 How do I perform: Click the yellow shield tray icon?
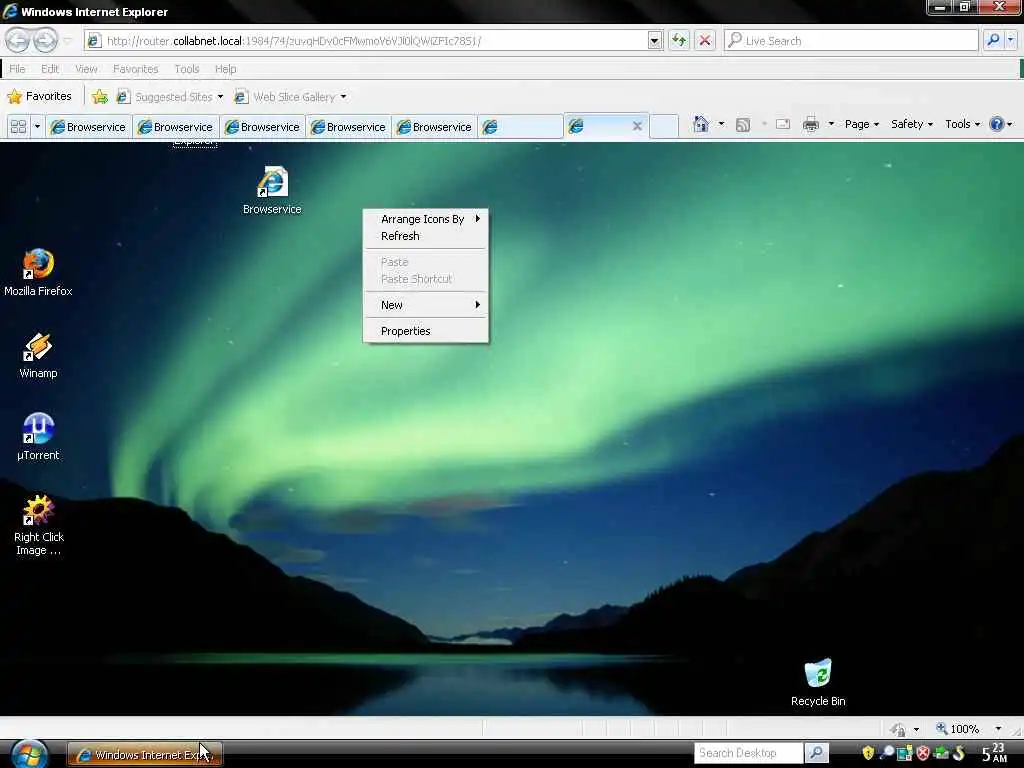(x=868, y=753)
